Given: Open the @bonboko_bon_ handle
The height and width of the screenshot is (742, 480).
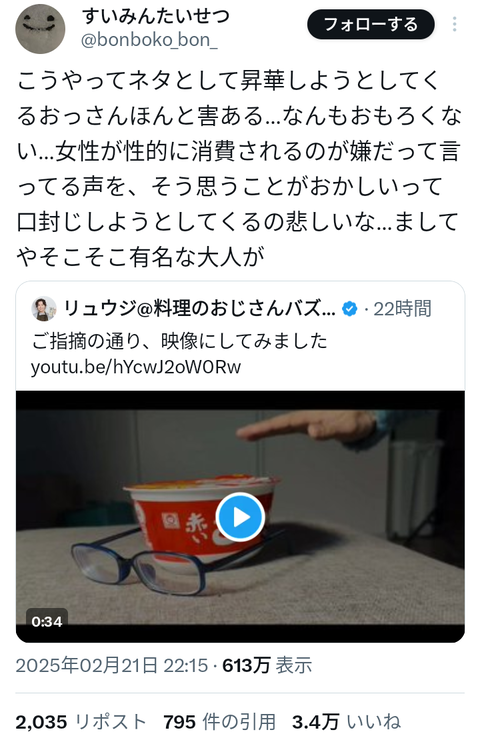Looking at the screenshot, I should pos(149,40).
